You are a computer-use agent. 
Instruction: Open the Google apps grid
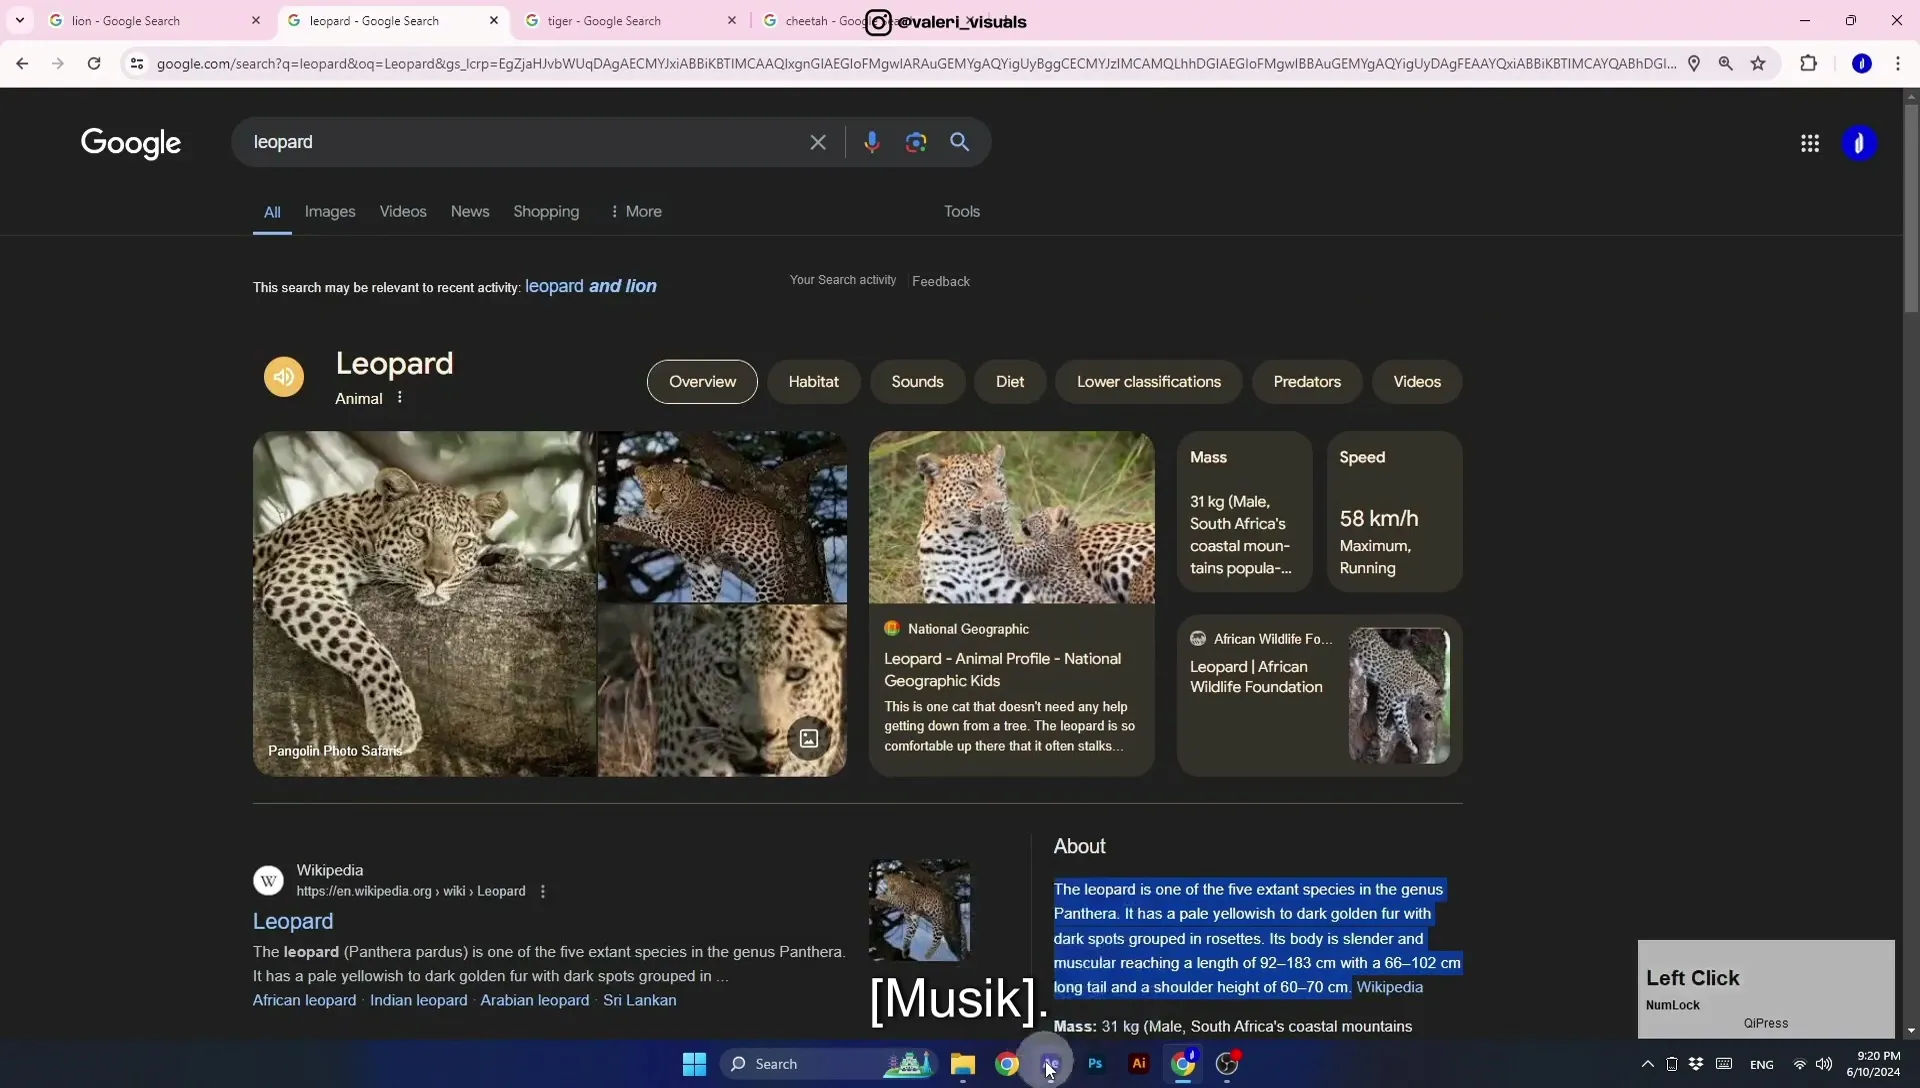pos(1809,143)
